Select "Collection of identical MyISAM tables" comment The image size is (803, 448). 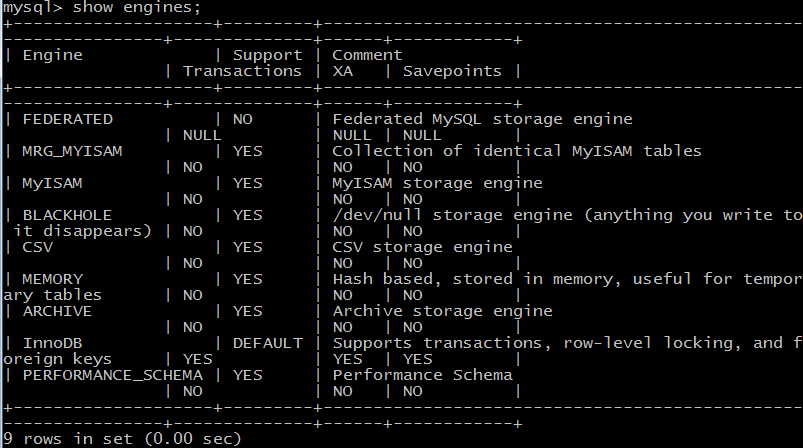pos(516,151)
